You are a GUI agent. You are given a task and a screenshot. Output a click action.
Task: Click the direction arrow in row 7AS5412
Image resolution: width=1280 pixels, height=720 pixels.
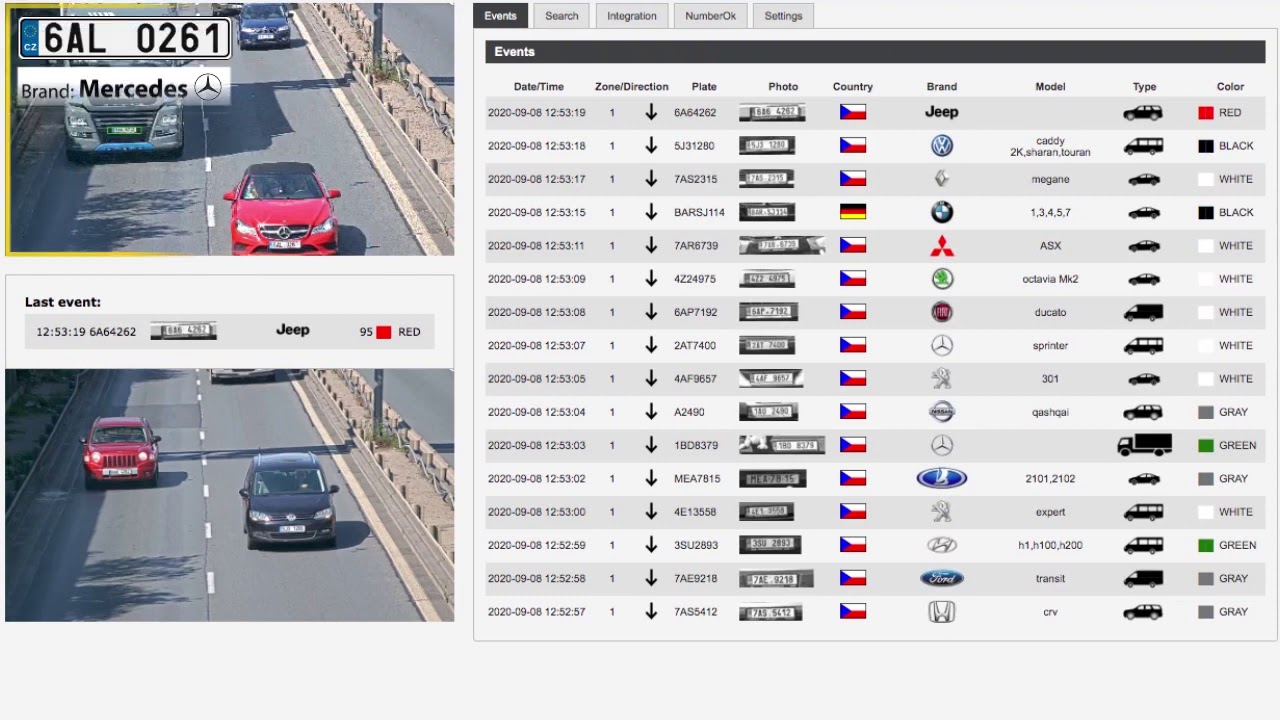pyautogui.click(x=651, y=612)
